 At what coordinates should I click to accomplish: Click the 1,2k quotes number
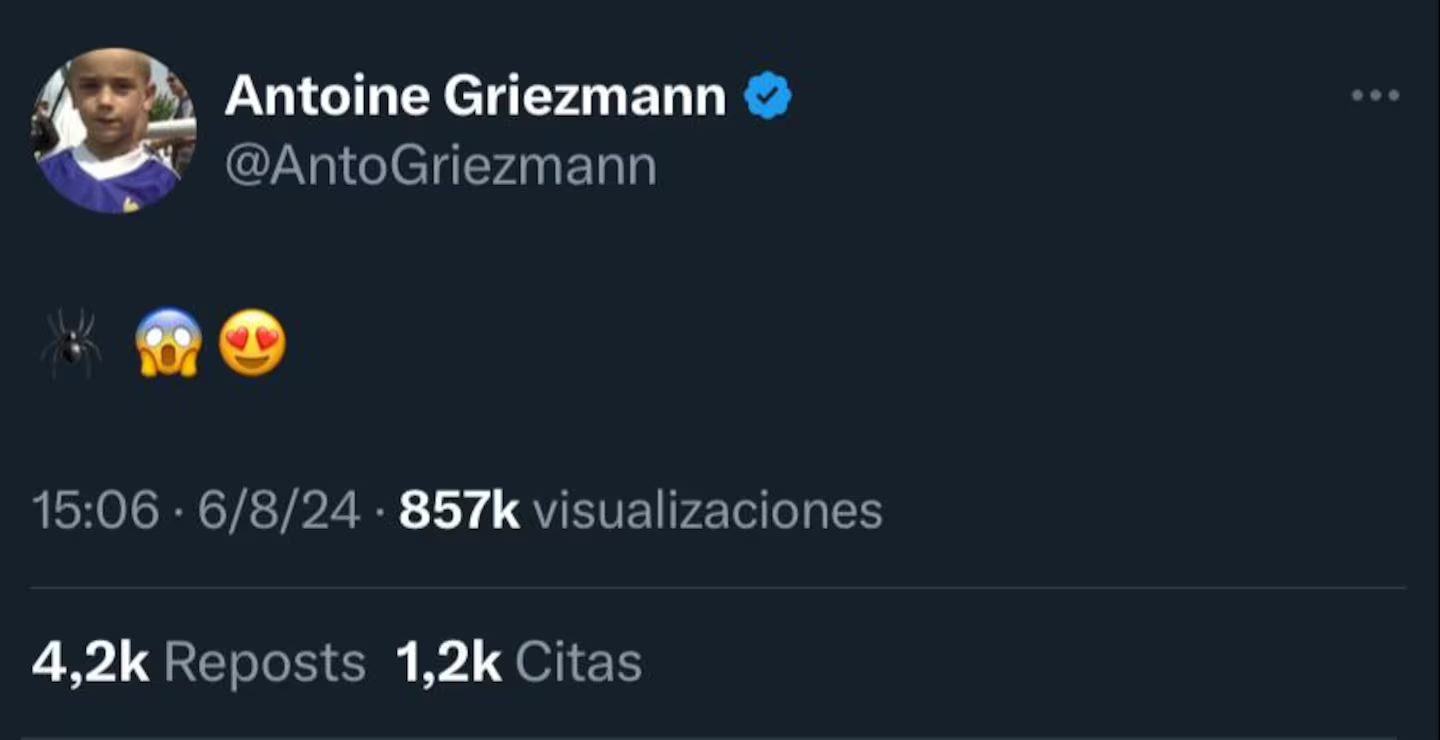pyautogui.click(x=449, y=662)
